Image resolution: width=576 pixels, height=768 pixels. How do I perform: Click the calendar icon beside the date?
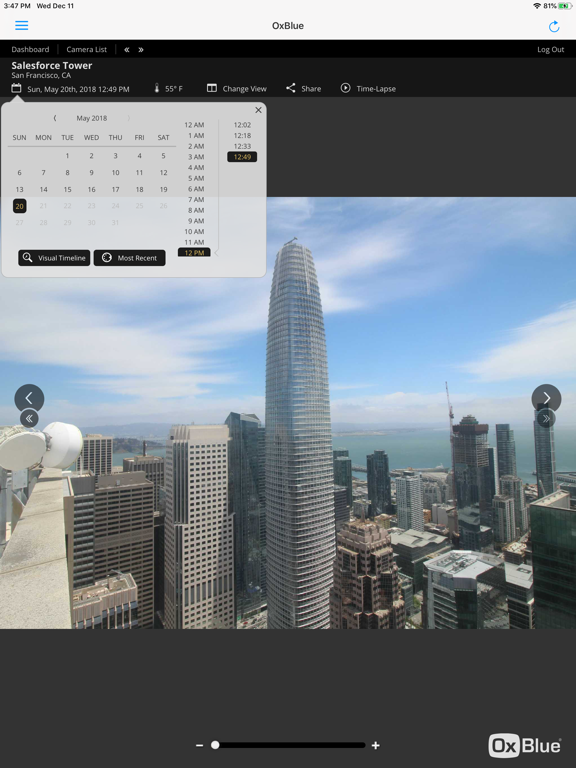pyautogui.click(x=16, y=88)
